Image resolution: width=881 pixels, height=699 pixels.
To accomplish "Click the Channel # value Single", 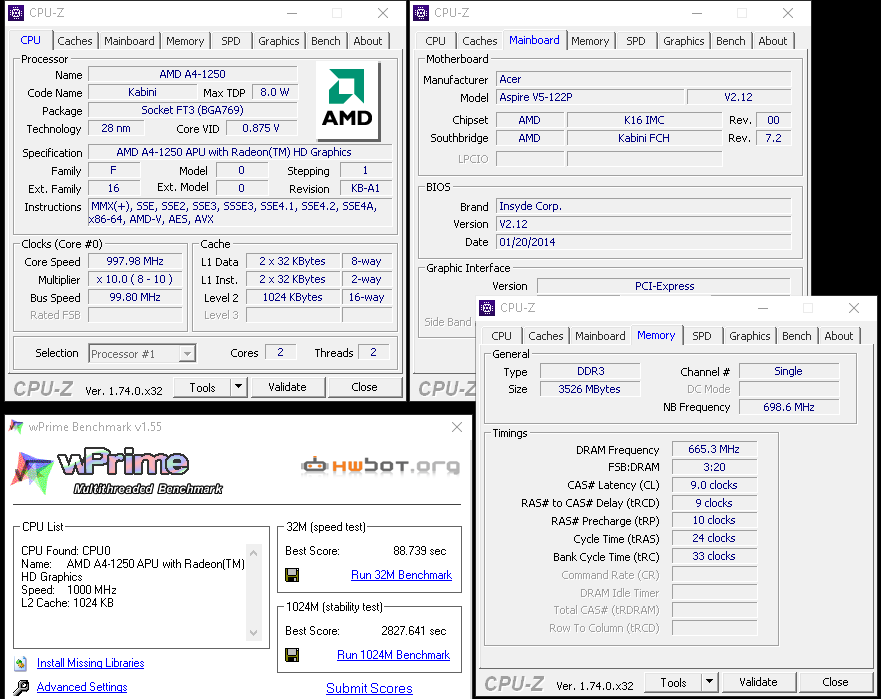I will coord(788,371).
